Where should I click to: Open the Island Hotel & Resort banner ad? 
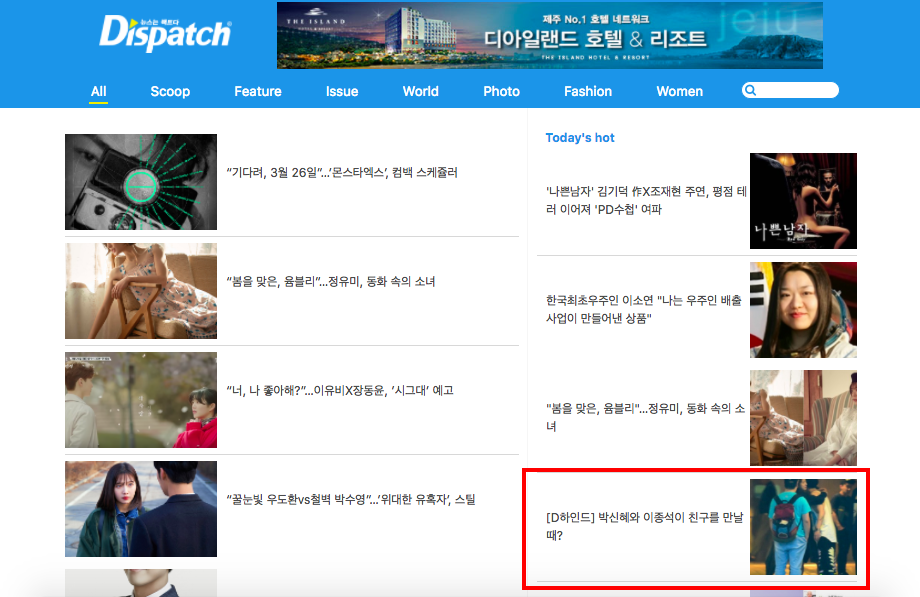(x=549, y=36)
